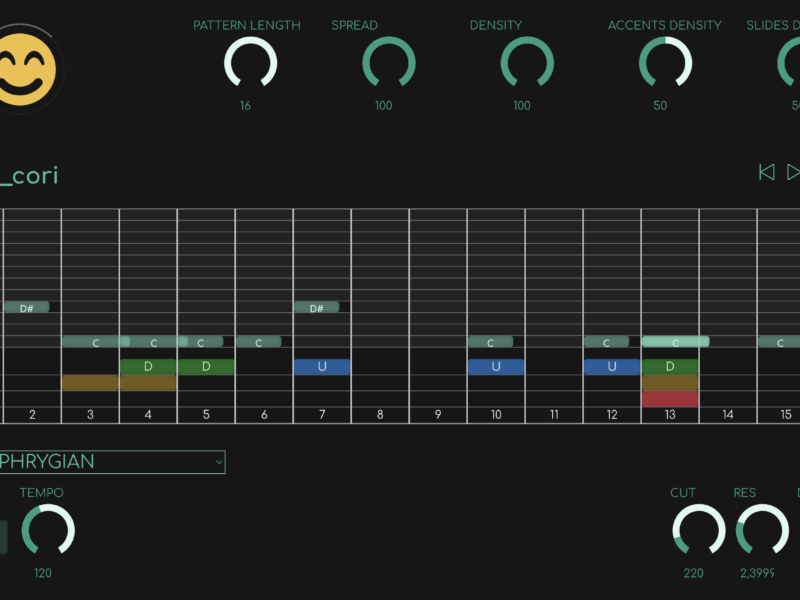This screenshot has width=800, height=600.
Task: Select the D# note on step 7
Action: tap(316, 308)
